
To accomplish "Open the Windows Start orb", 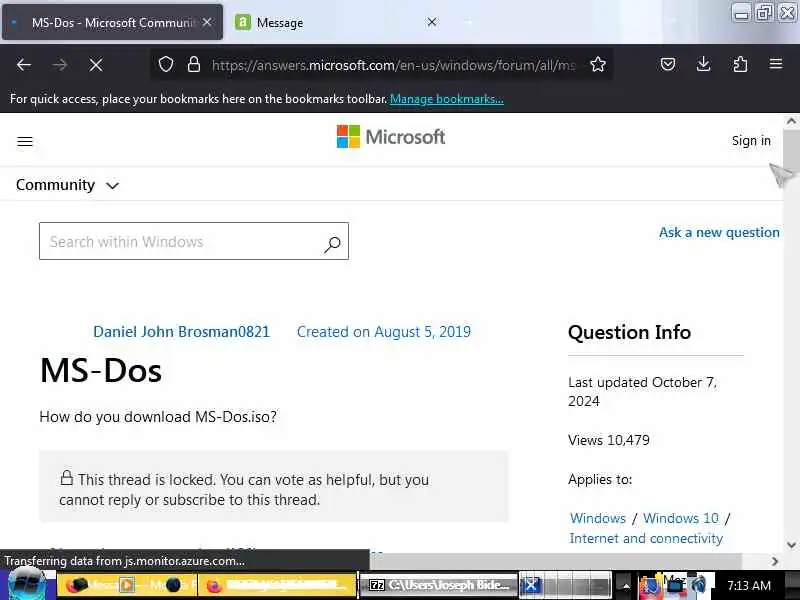I will point(27,585).
